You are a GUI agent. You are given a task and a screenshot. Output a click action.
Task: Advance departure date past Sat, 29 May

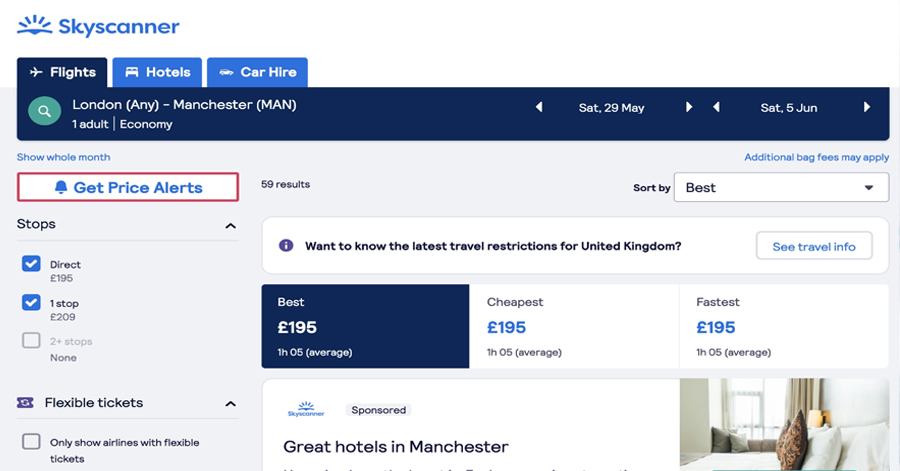pyautogui.click(x=689, y=107)
